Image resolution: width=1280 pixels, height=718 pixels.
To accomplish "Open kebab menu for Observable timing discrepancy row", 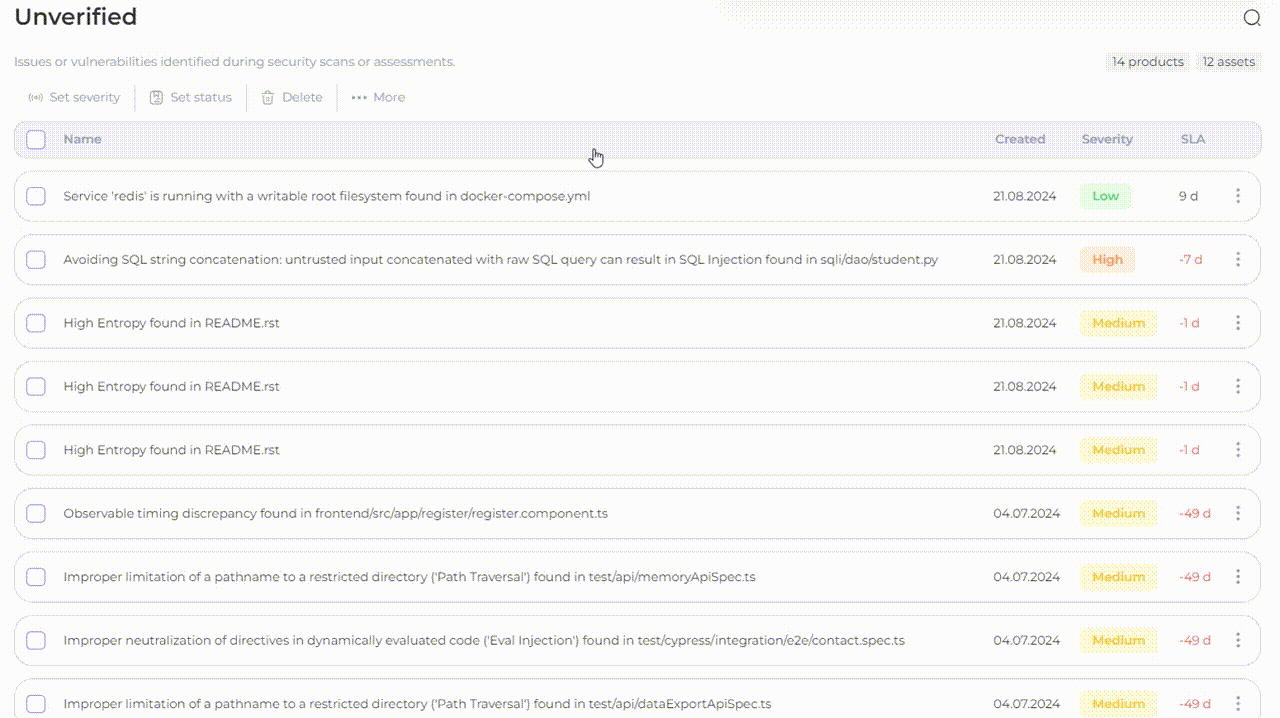I will [1238, 514].
